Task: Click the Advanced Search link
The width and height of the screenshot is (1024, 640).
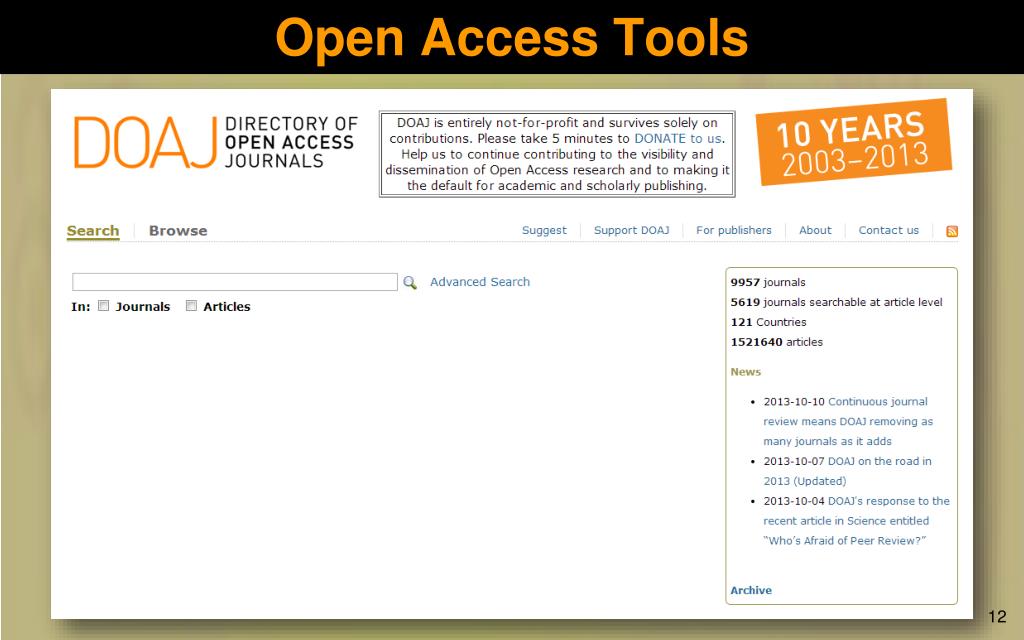Action: click(x=480, y=281)
